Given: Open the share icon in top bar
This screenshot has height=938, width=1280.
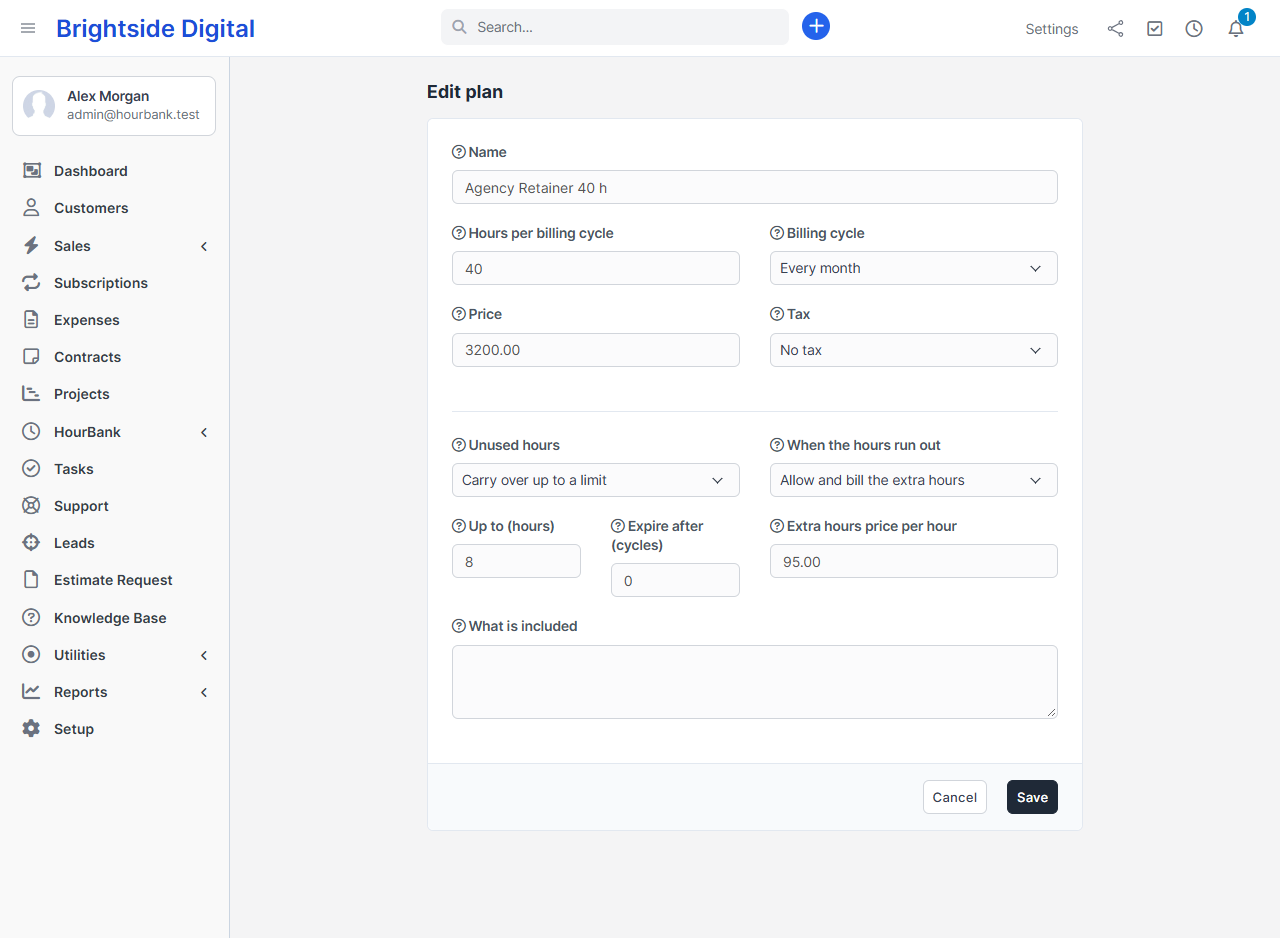Looking at the screenshot, I should click(x=1115, y=29).
